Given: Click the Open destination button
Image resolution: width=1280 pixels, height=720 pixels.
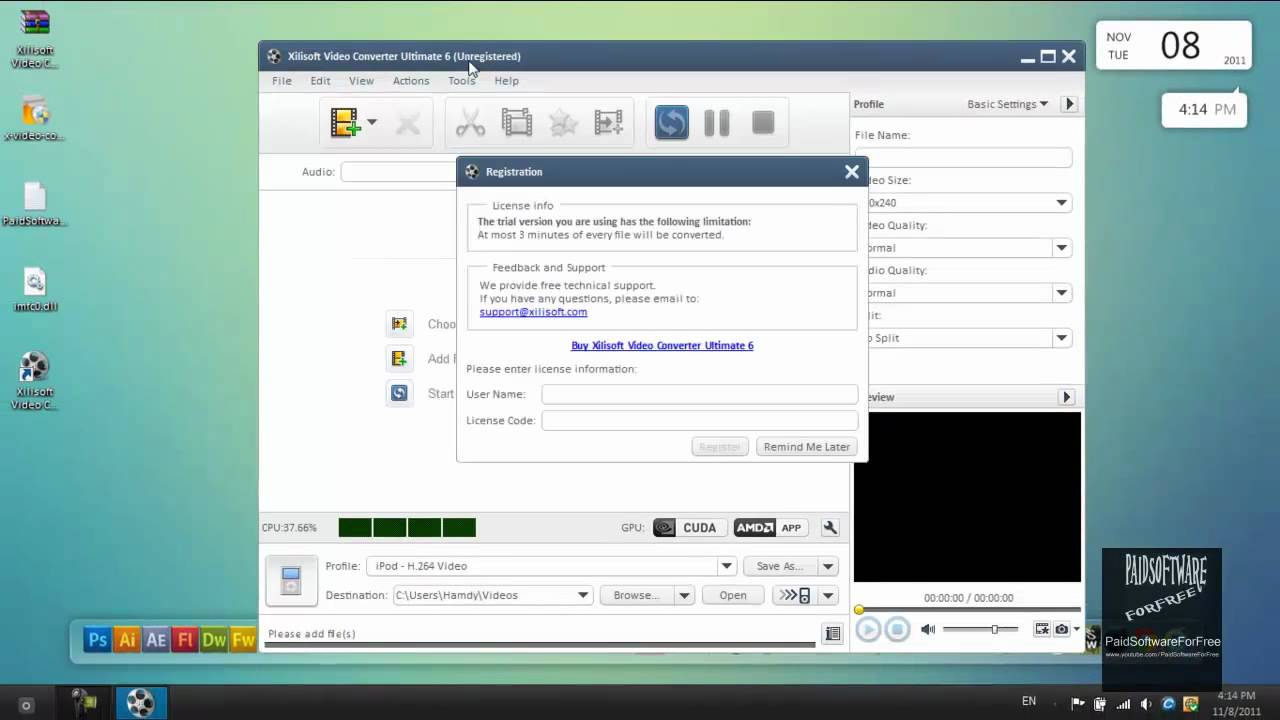Looking at the screenshot, I should pos(733,595).
